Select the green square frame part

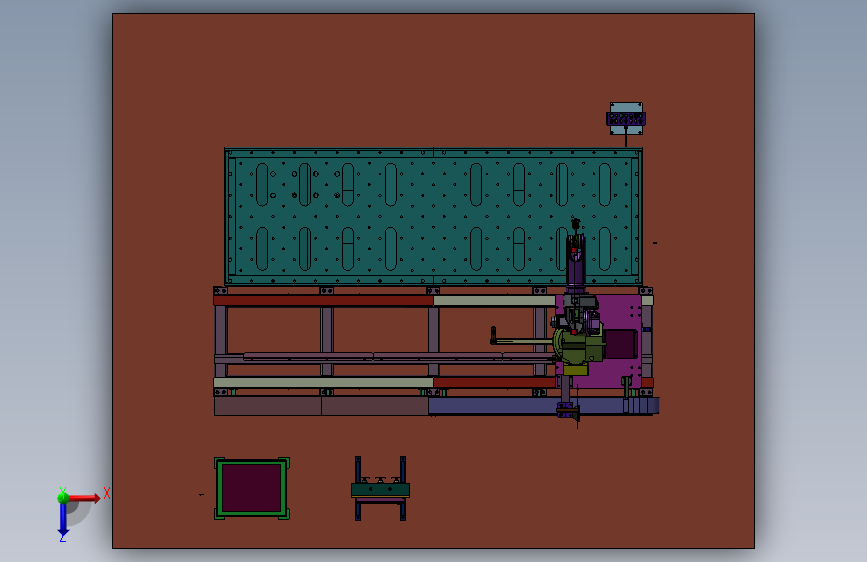(252, 488)
